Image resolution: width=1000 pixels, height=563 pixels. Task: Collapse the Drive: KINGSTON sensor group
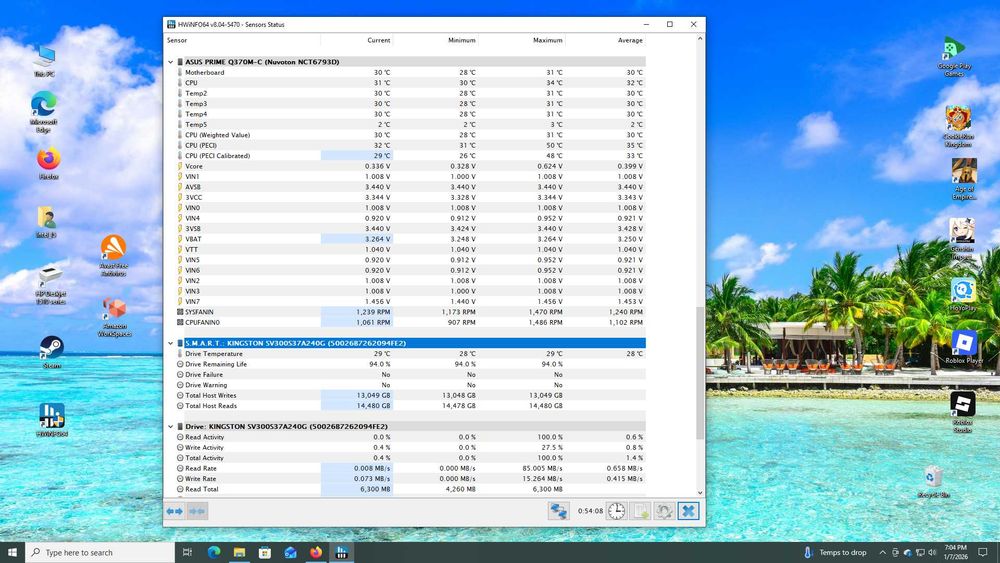pyautogui.click(x=170, y=427)
